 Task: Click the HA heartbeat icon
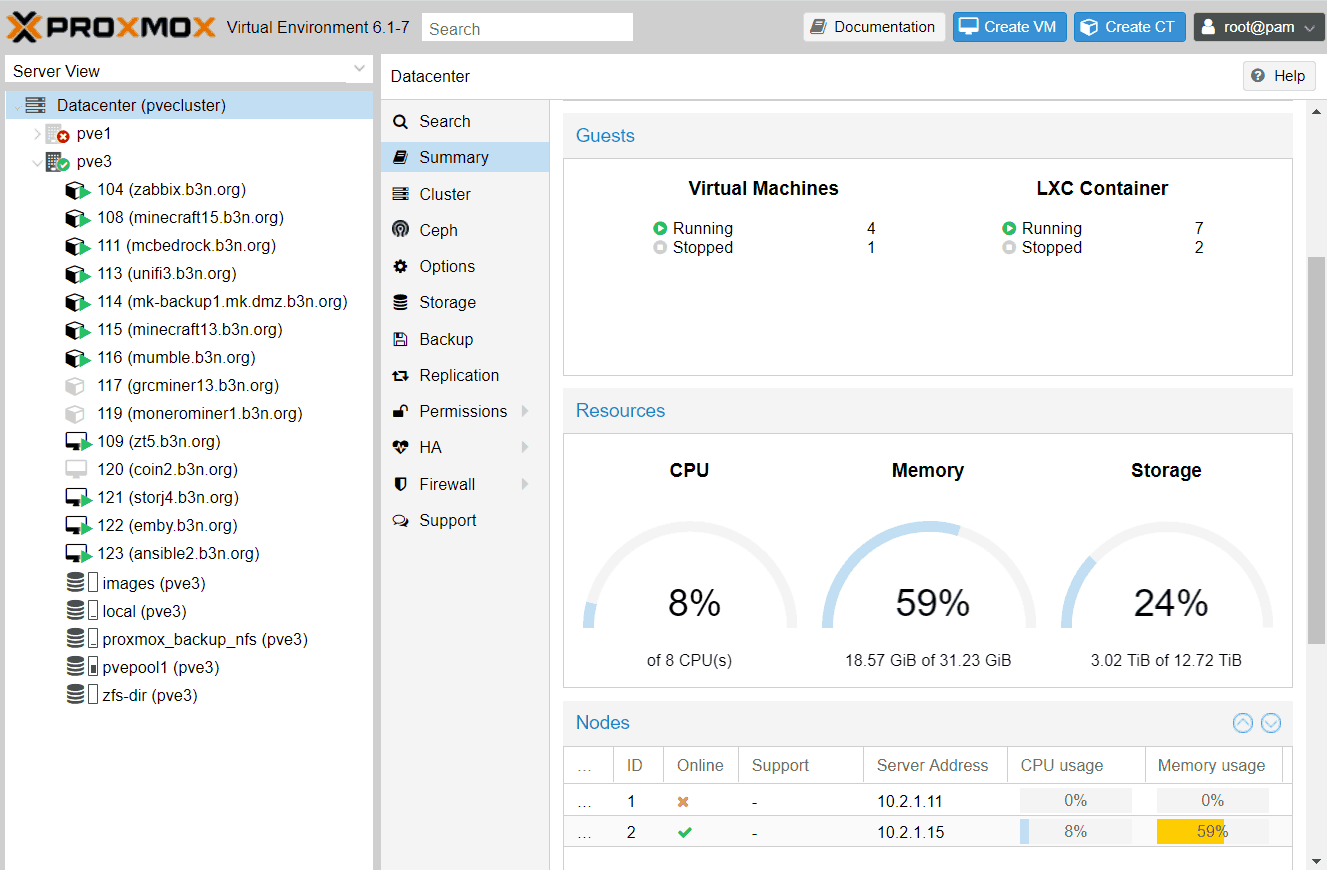coord(400,447)
